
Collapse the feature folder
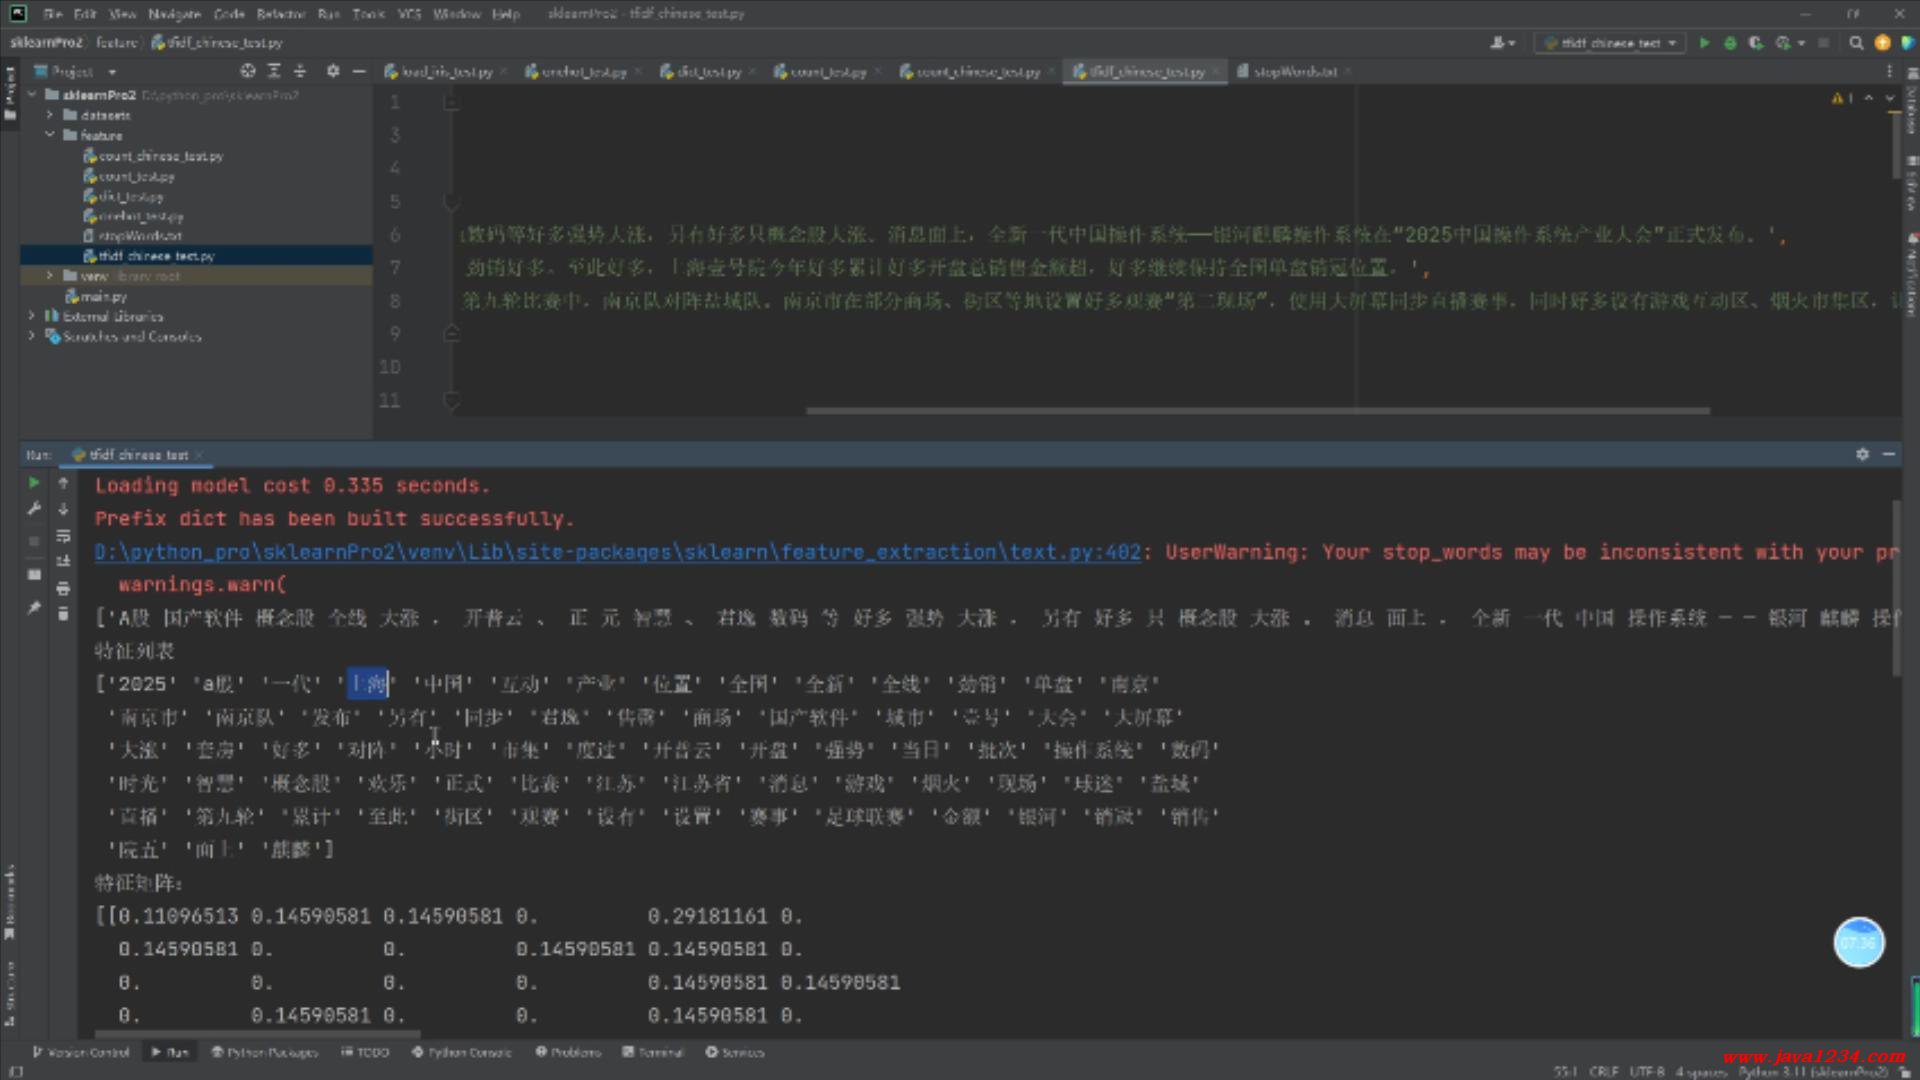50,135
